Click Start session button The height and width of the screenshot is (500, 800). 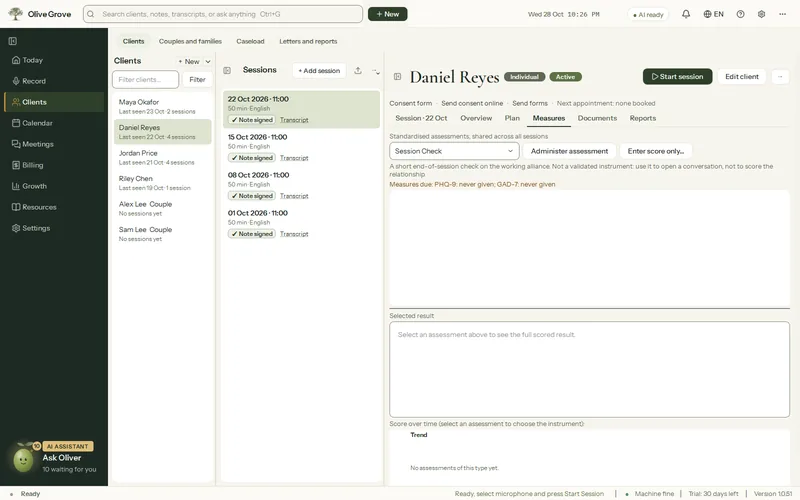677,77
